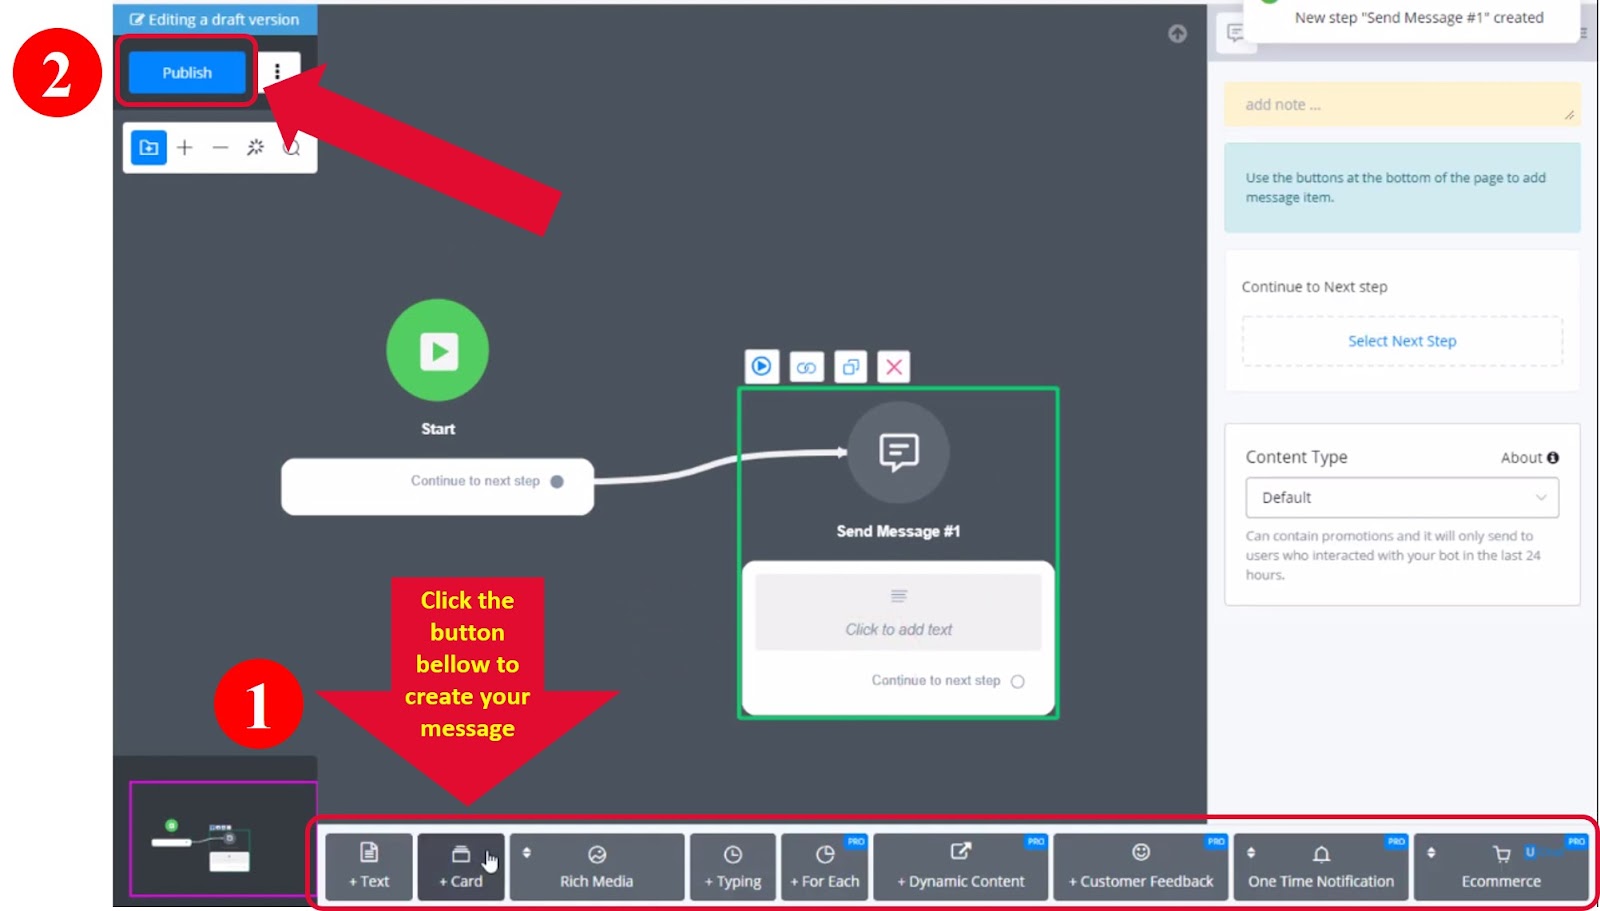
Task: Add a Typing block
Action: click(x=733, y=866)
